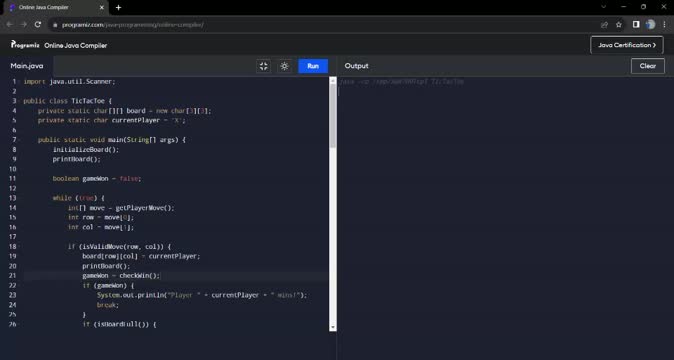Viewport: 674px width, 360px height.
Task: Open browser three-dot menu
Action: point(665,24)
